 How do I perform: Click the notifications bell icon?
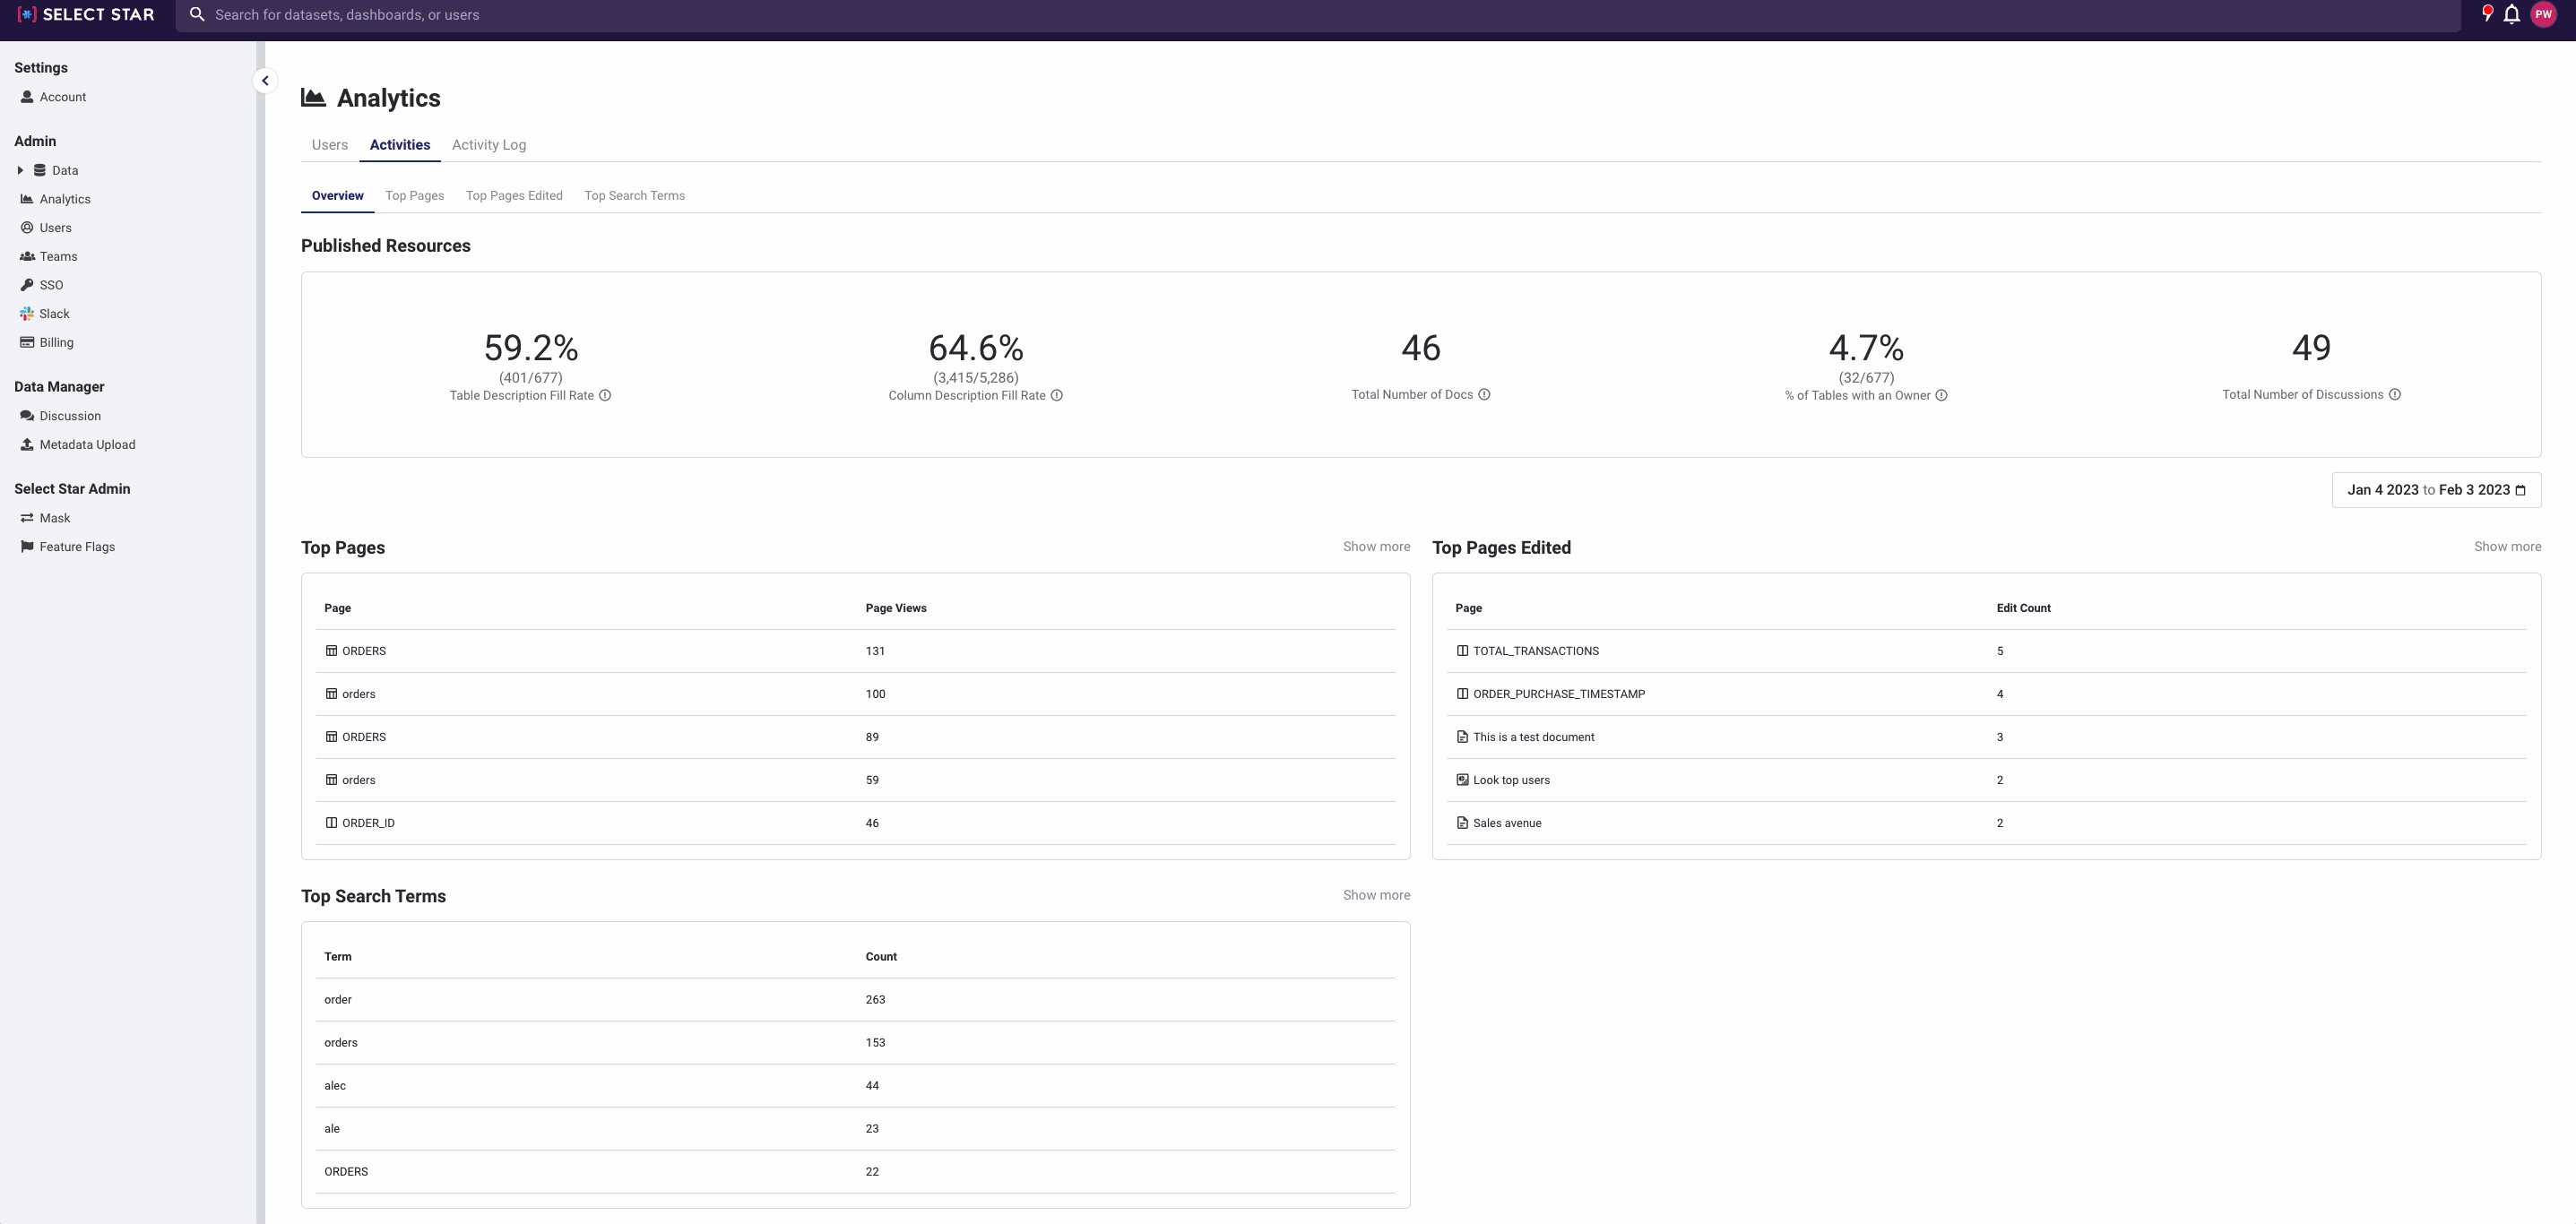click(x=2511, y=14)
